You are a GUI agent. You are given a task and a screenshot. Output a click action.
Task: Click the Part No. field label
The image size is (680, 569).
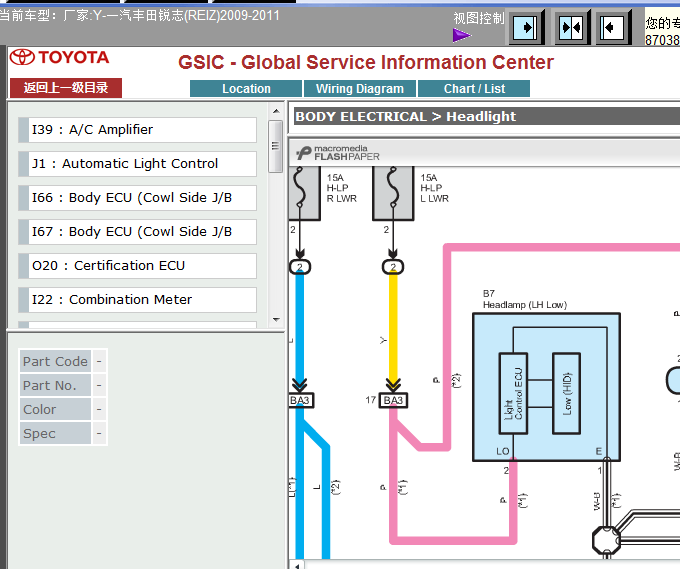coord(56,385)
